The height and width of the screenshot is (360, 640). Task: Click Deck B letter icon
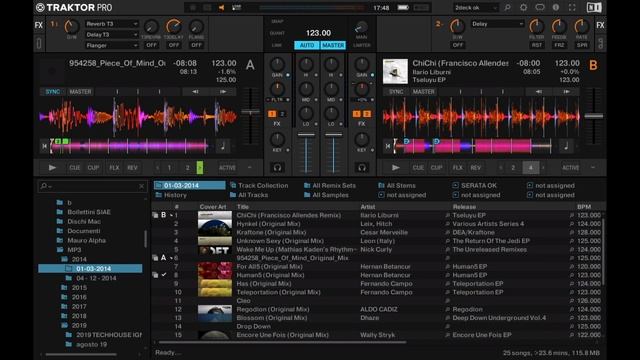593,65
